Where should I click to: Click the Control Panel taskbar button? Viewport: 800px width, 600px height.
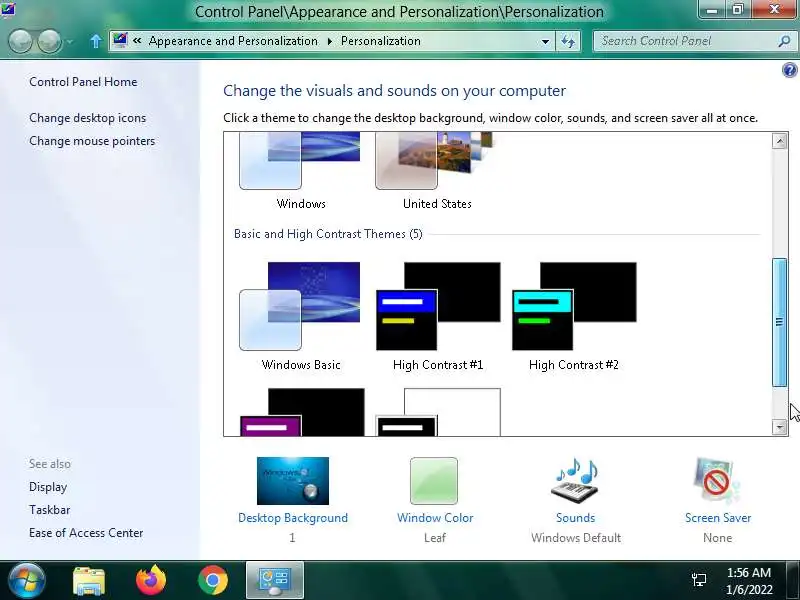point(275,580)
